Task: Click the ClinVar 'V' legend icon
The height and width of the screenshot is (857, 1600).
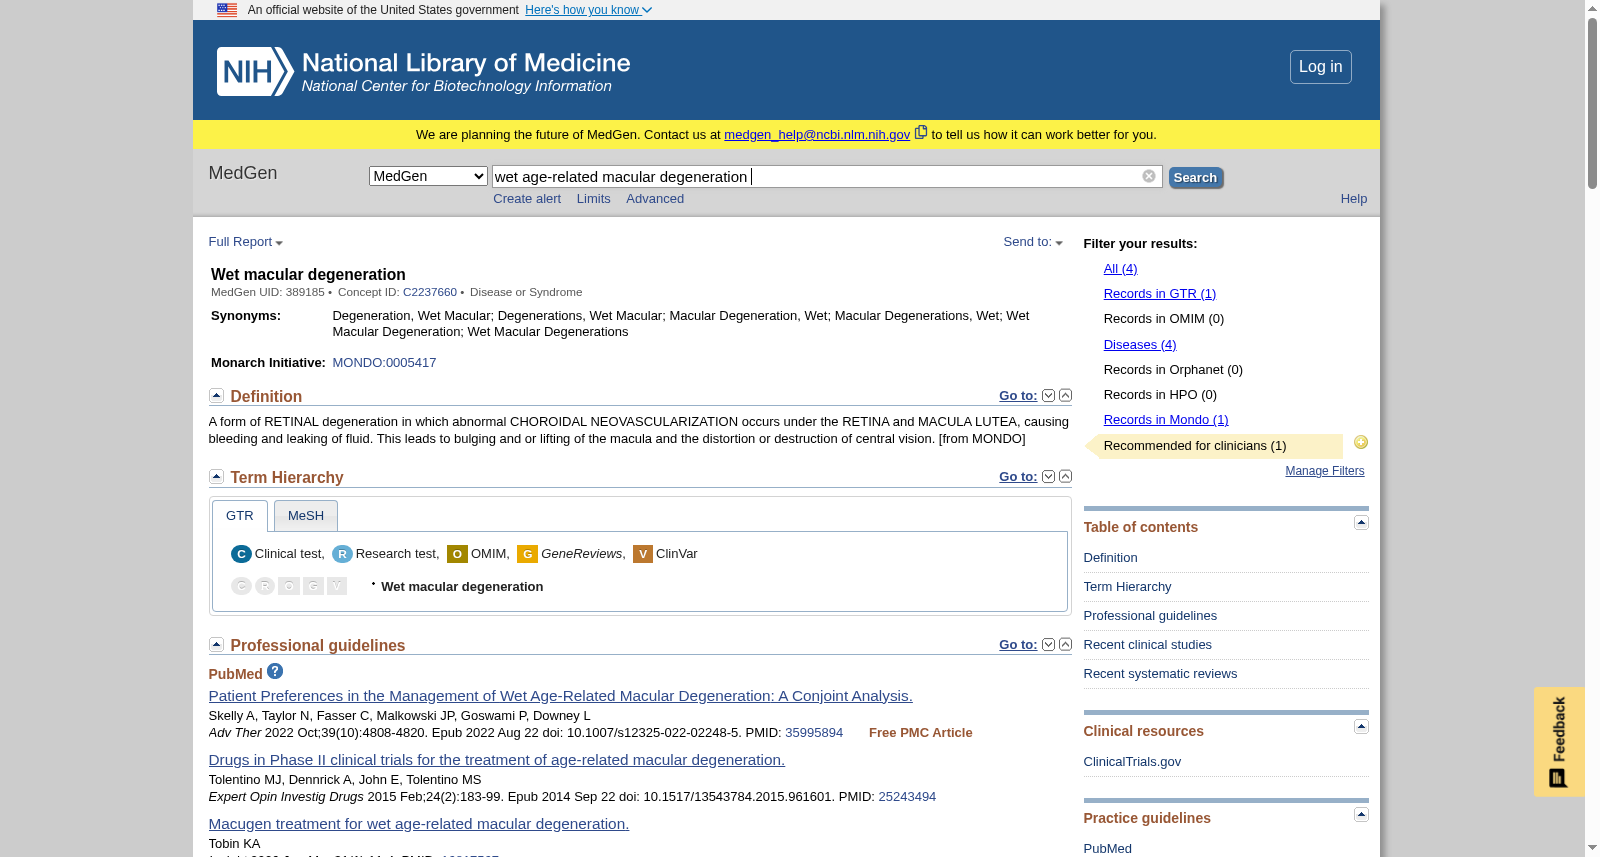Action: point(643,554)
